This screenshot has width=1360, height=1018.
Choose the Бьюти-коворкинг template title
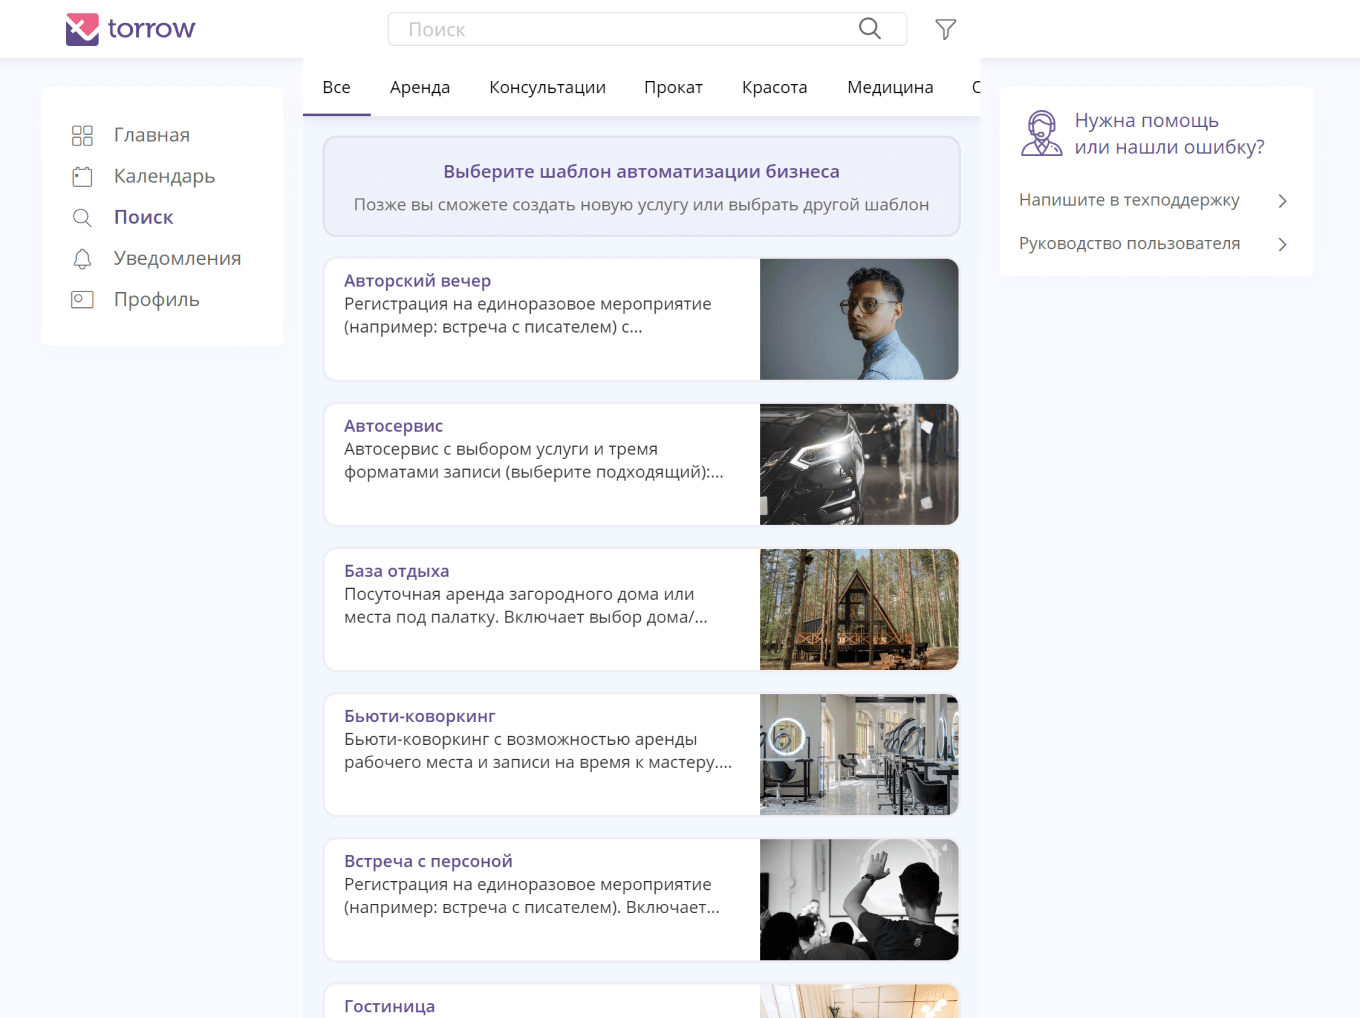tap(419, 716)
